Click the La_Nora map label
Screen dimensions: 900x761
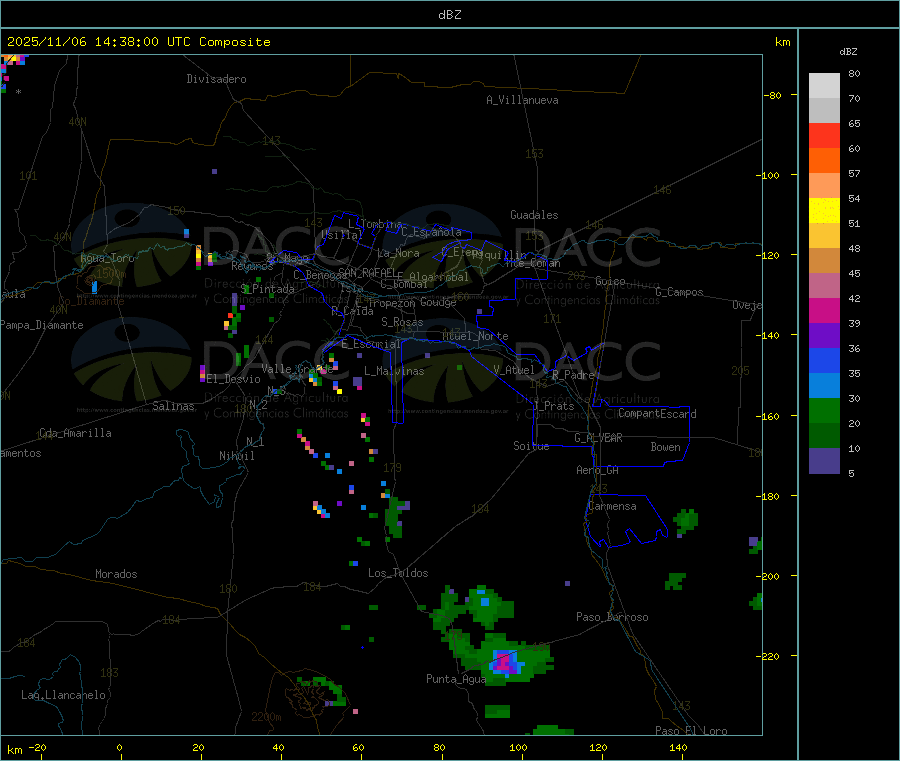click(398, 253)
